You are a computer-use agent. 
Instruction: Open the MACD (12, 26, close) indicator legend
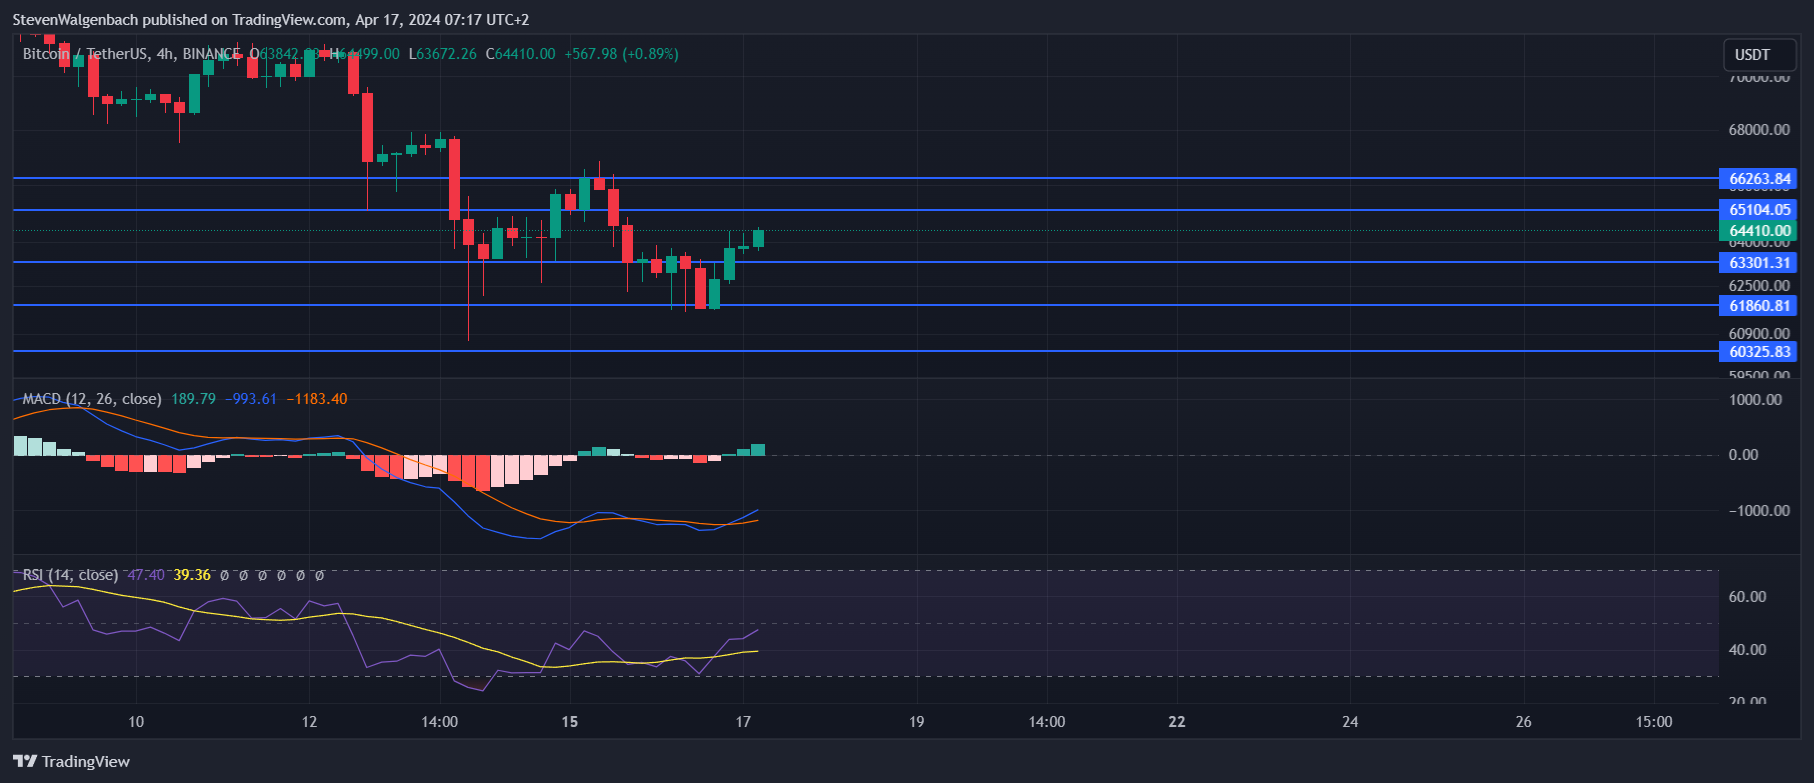pos(92,399)
